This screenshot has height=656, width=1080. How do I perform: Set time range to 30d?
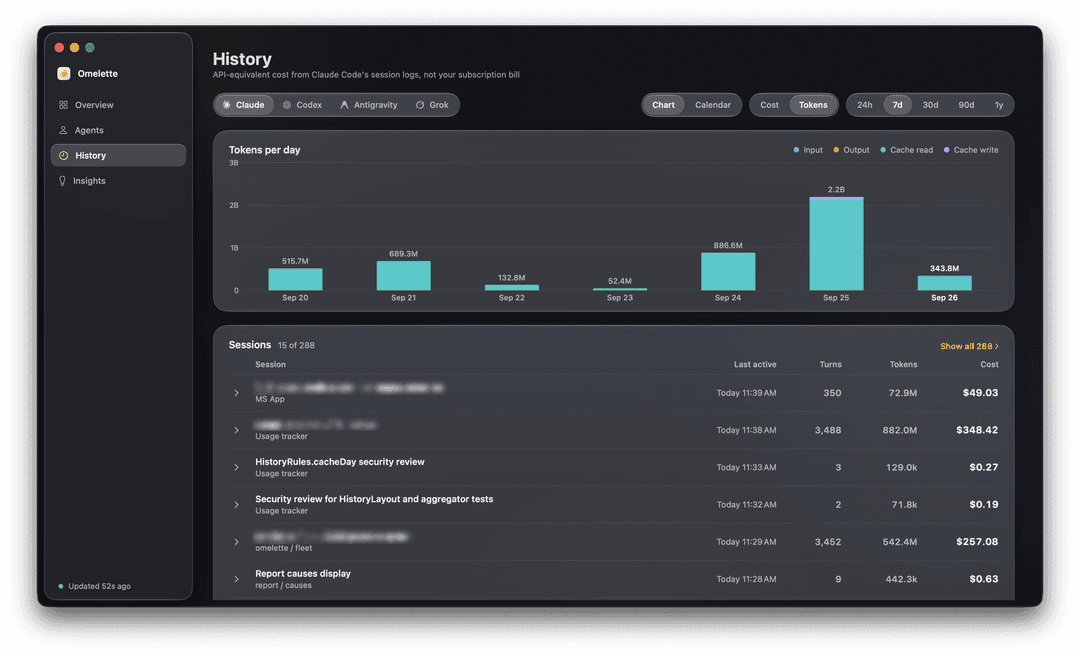click(931, 105)
